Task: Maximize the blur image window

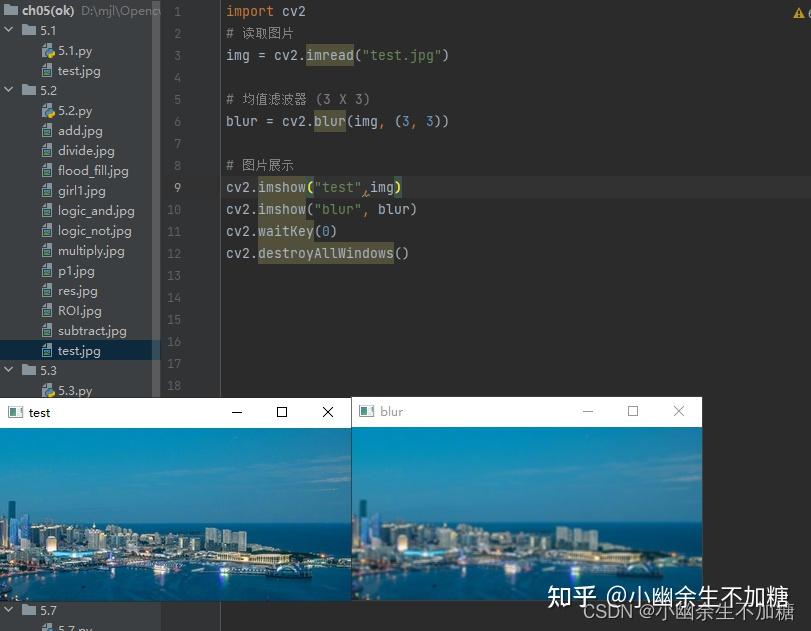Action: pyautogui.click(x=632, y=410)
